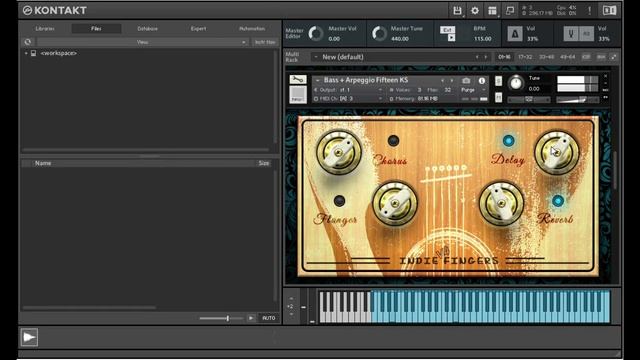This screenshot has width=640, height=360.
Task: Click the browser refresh icon
Action: 28,42
